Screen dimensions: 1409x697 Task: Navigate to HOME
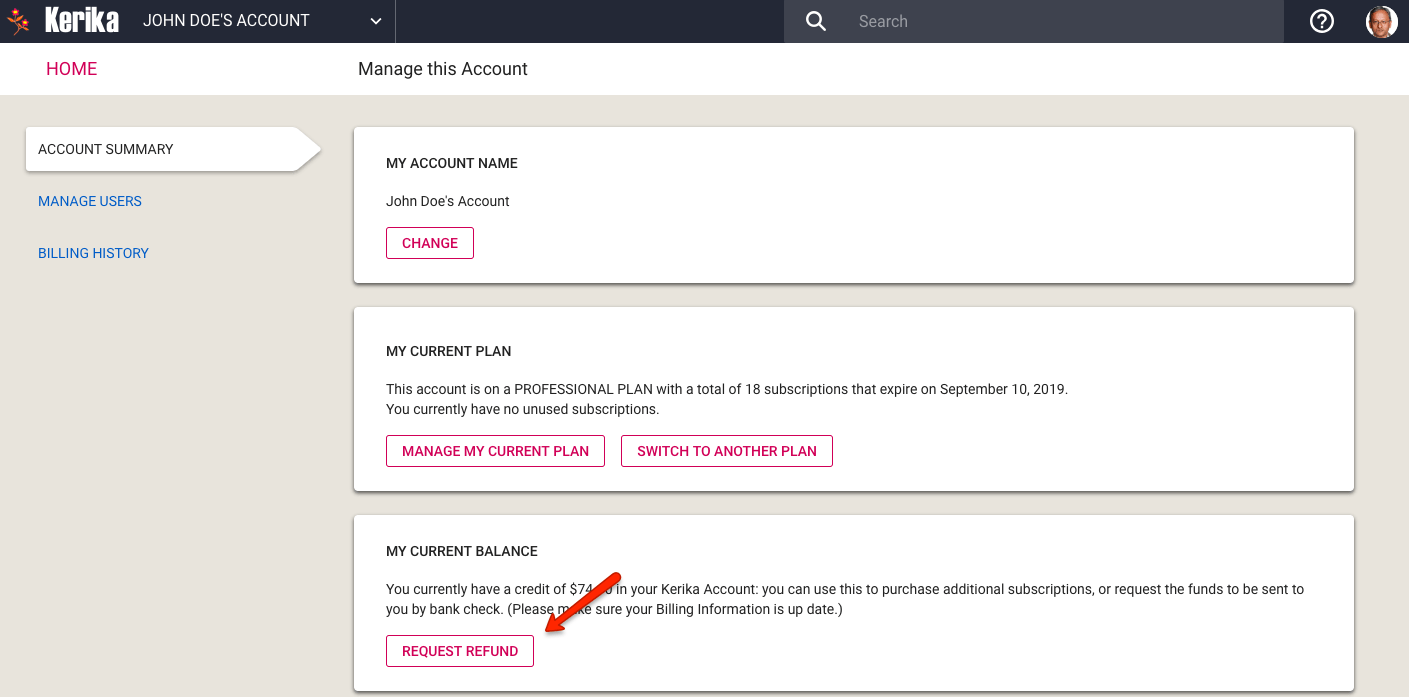coord(71,68)
